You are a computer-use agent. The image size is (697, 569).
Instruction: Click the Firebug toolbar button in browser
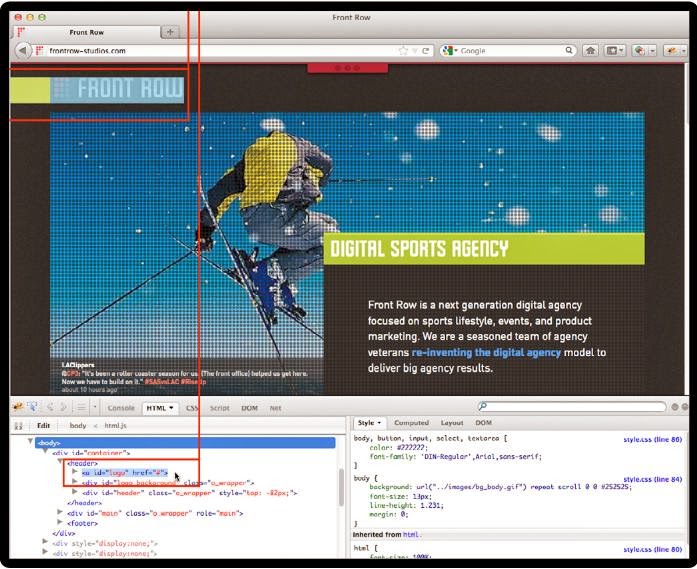(x=671, y=51)
